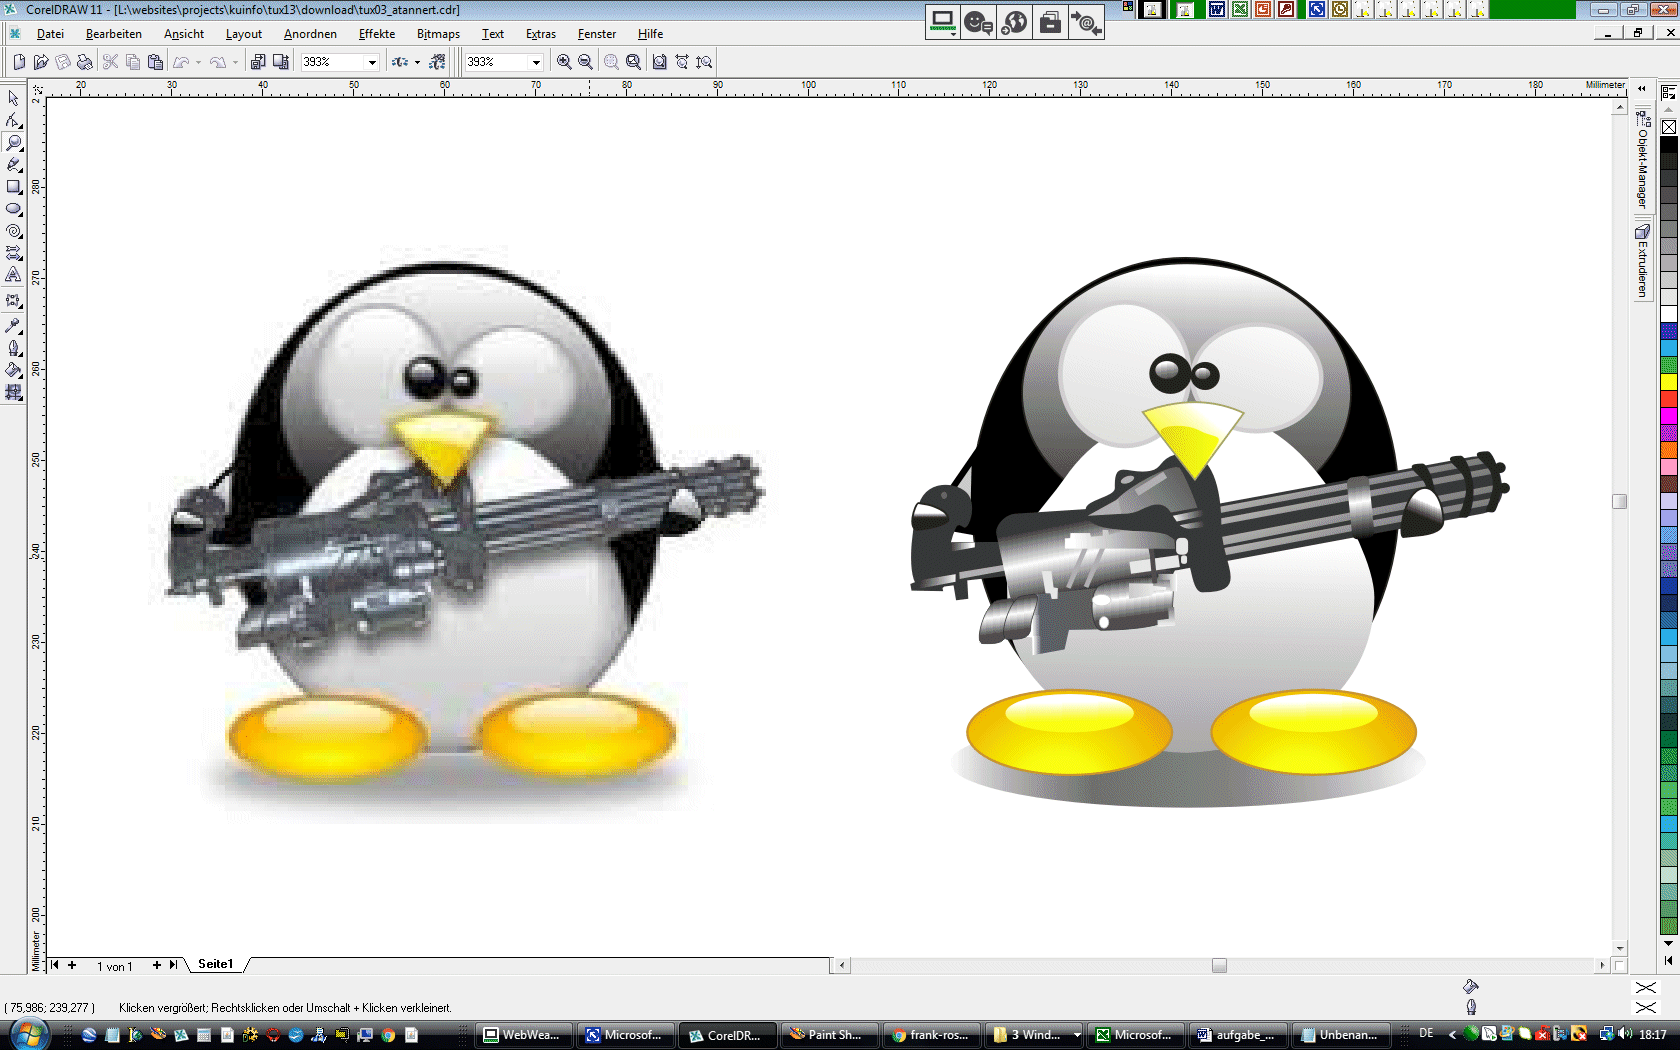Click the vertical scrollbar thumb
The height and width of the screenshot is (1050, 1680).
coord(1619,501)
